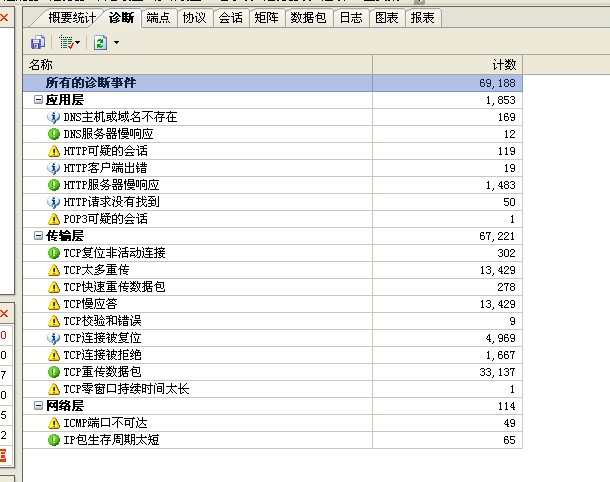This screenshot has height=482, width=610.
Task: Open the display filter list dropdown icon
Action: click(69, 42)
